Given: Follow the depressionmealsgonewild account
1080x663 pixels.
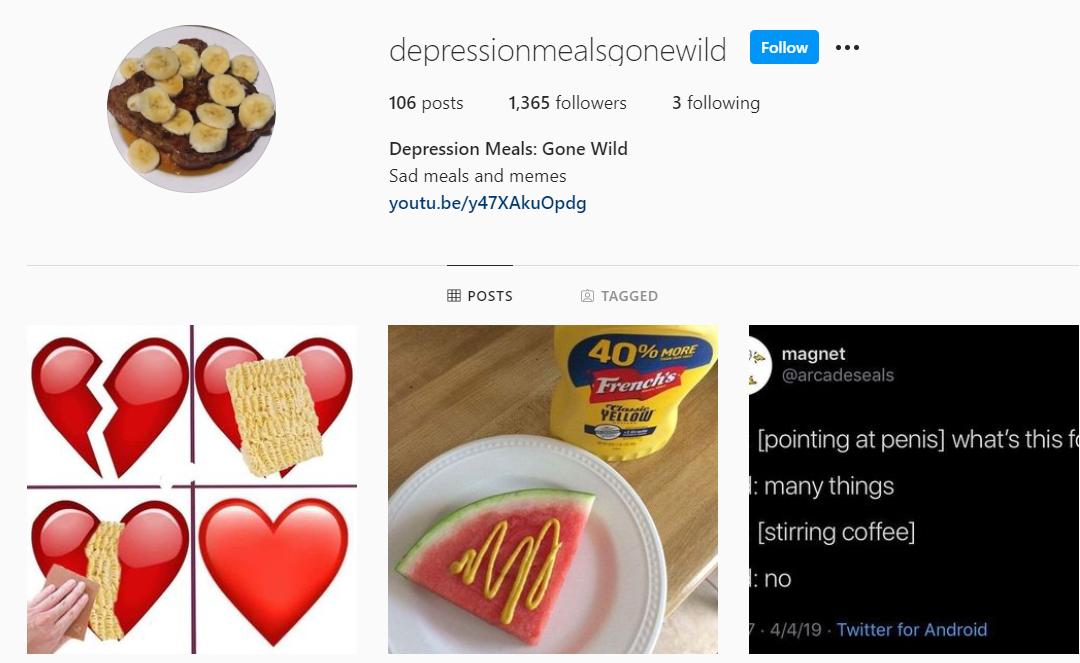Looking at the screenshot, I should pos(784,48).
